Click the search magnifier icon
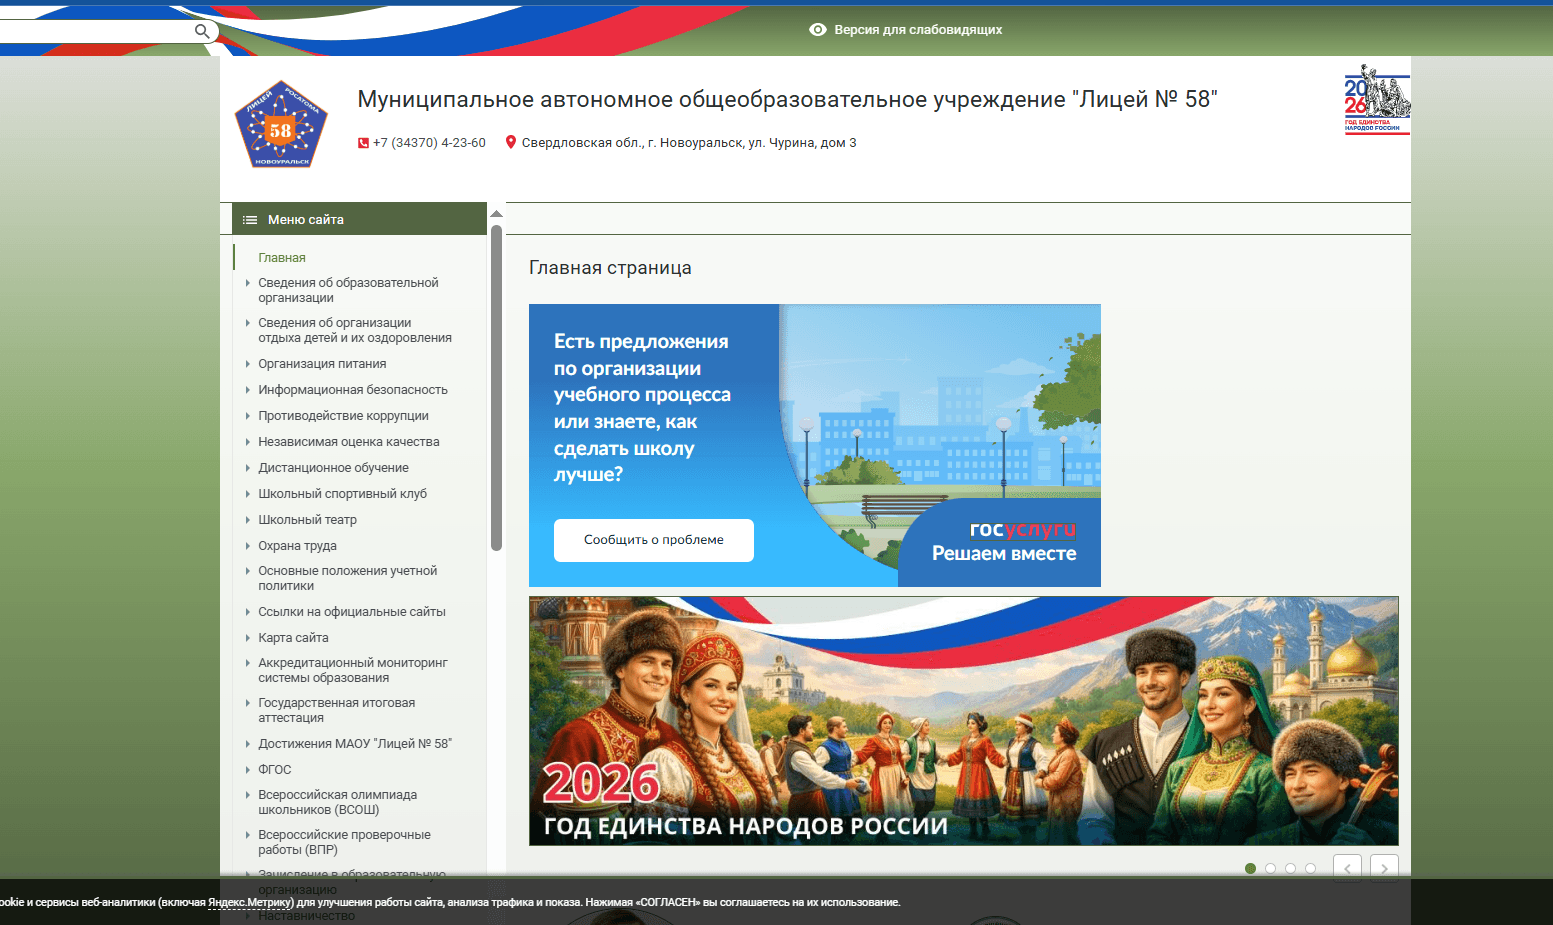This screenshot has width=1553, height=925. (x=202, y=31)
